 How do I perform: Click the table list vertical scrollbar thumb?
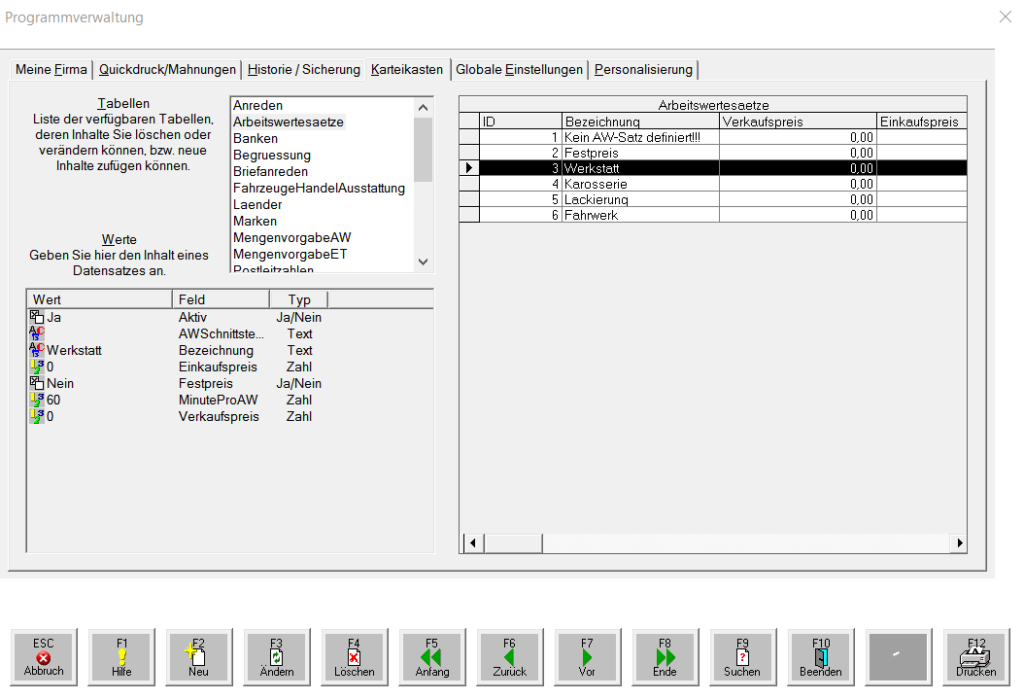click(423, 150)
